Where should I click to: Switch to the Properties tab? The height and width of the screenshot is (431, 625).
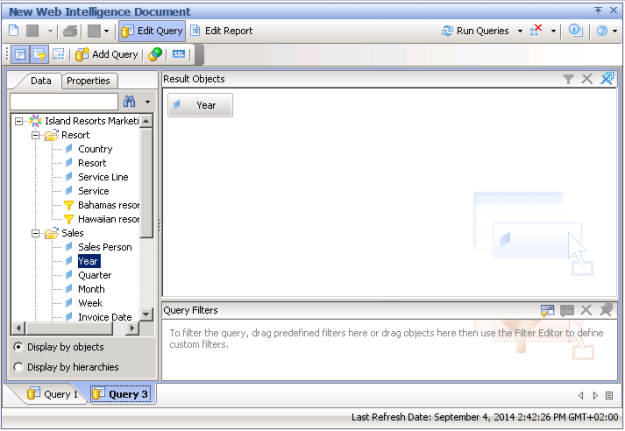point(88,81)
